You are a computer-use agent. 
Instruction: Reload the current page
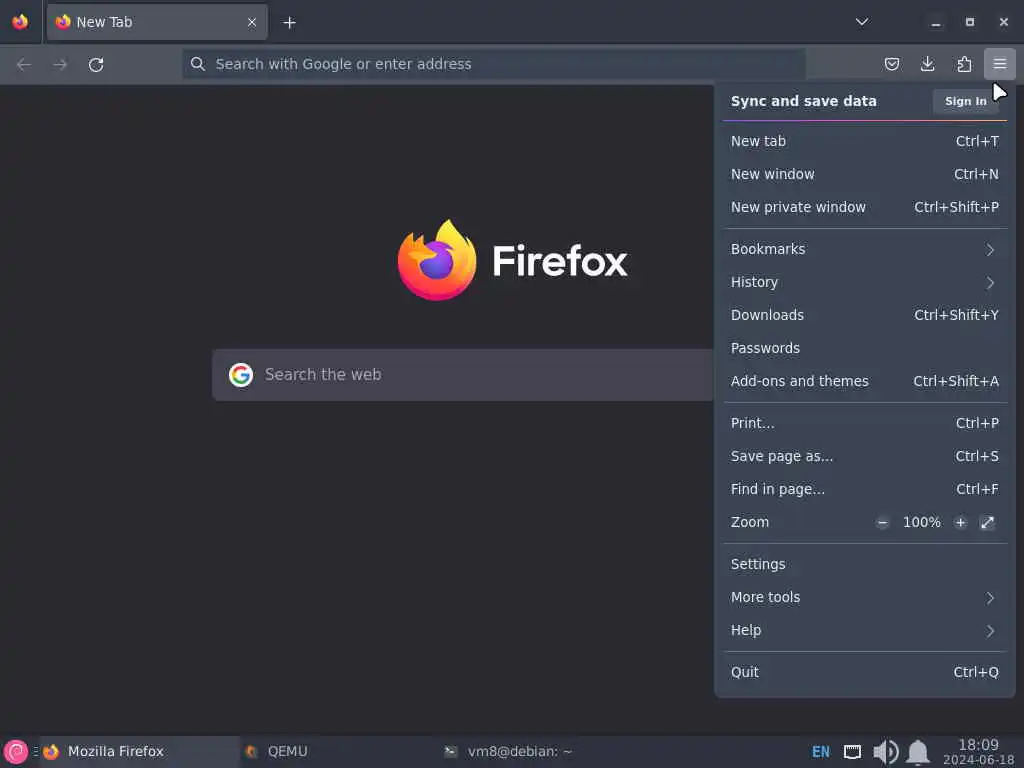click(96, 65)
